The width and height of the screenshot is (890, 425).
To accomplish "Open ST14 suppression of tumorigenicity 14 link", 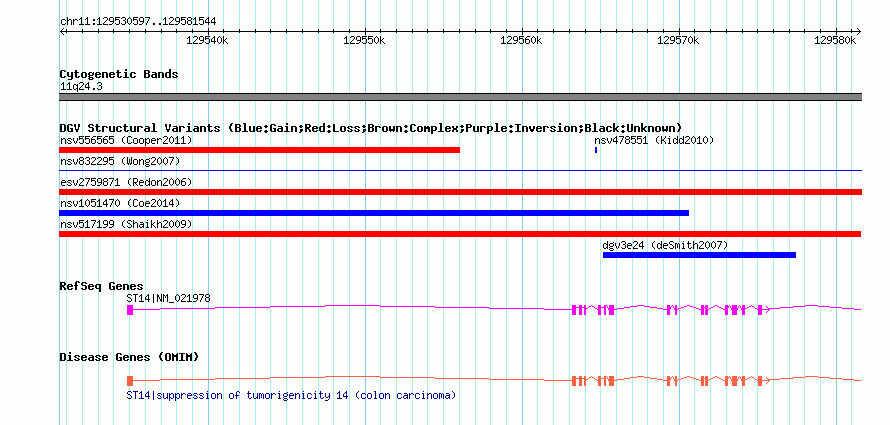I will (291, 395).
